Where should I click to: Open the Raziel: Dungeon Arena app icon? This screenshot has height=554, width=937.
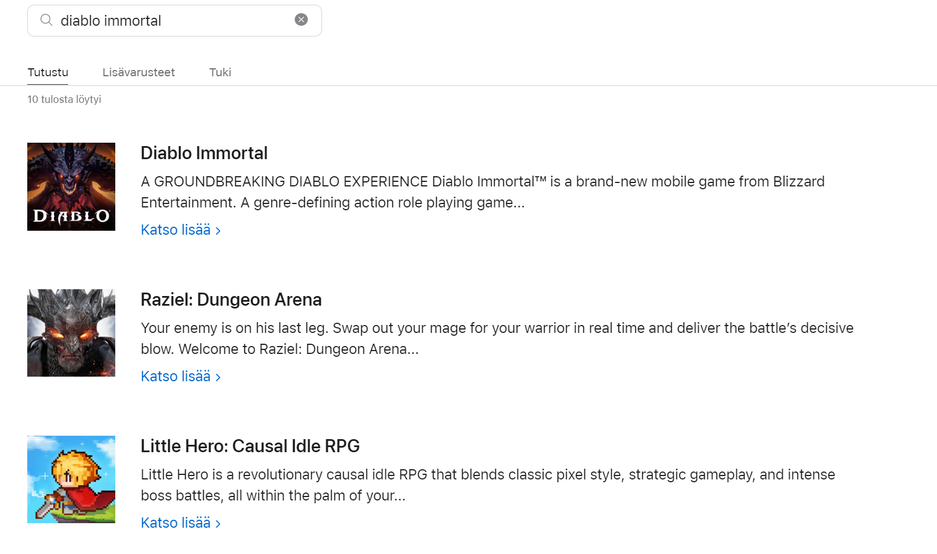click(x=71, y=333)
